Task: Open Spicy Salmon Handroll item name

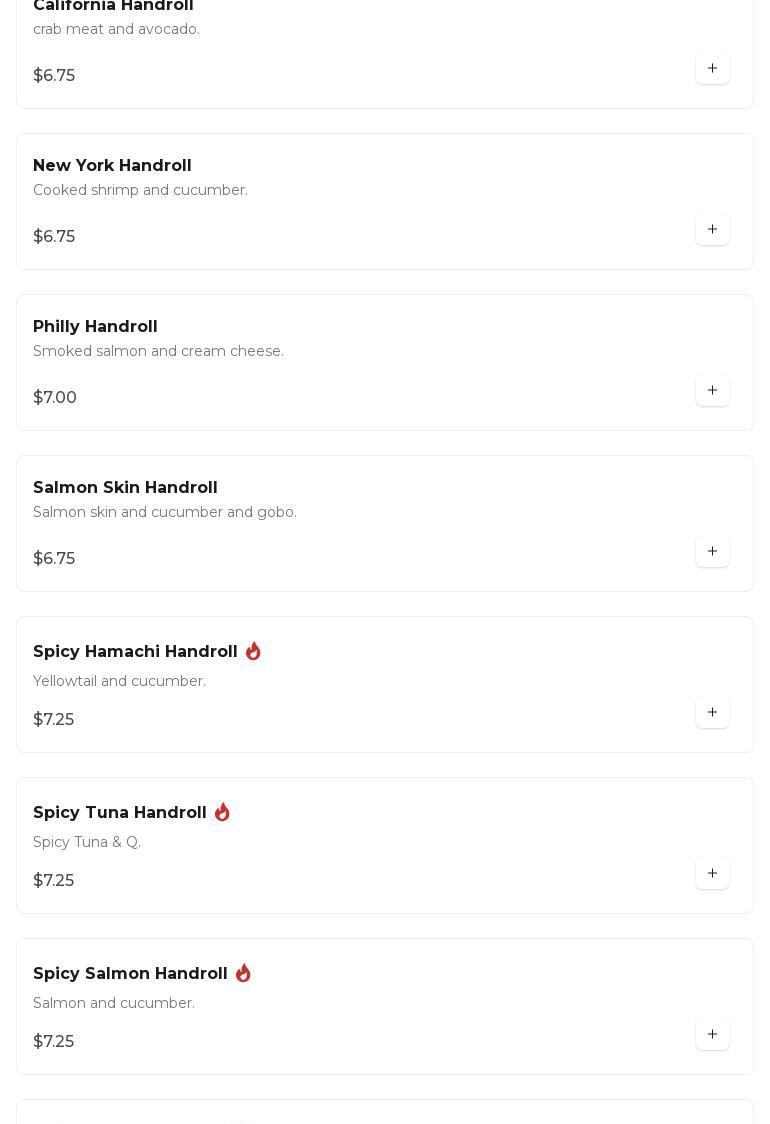Action: click(x=130, y=974)
